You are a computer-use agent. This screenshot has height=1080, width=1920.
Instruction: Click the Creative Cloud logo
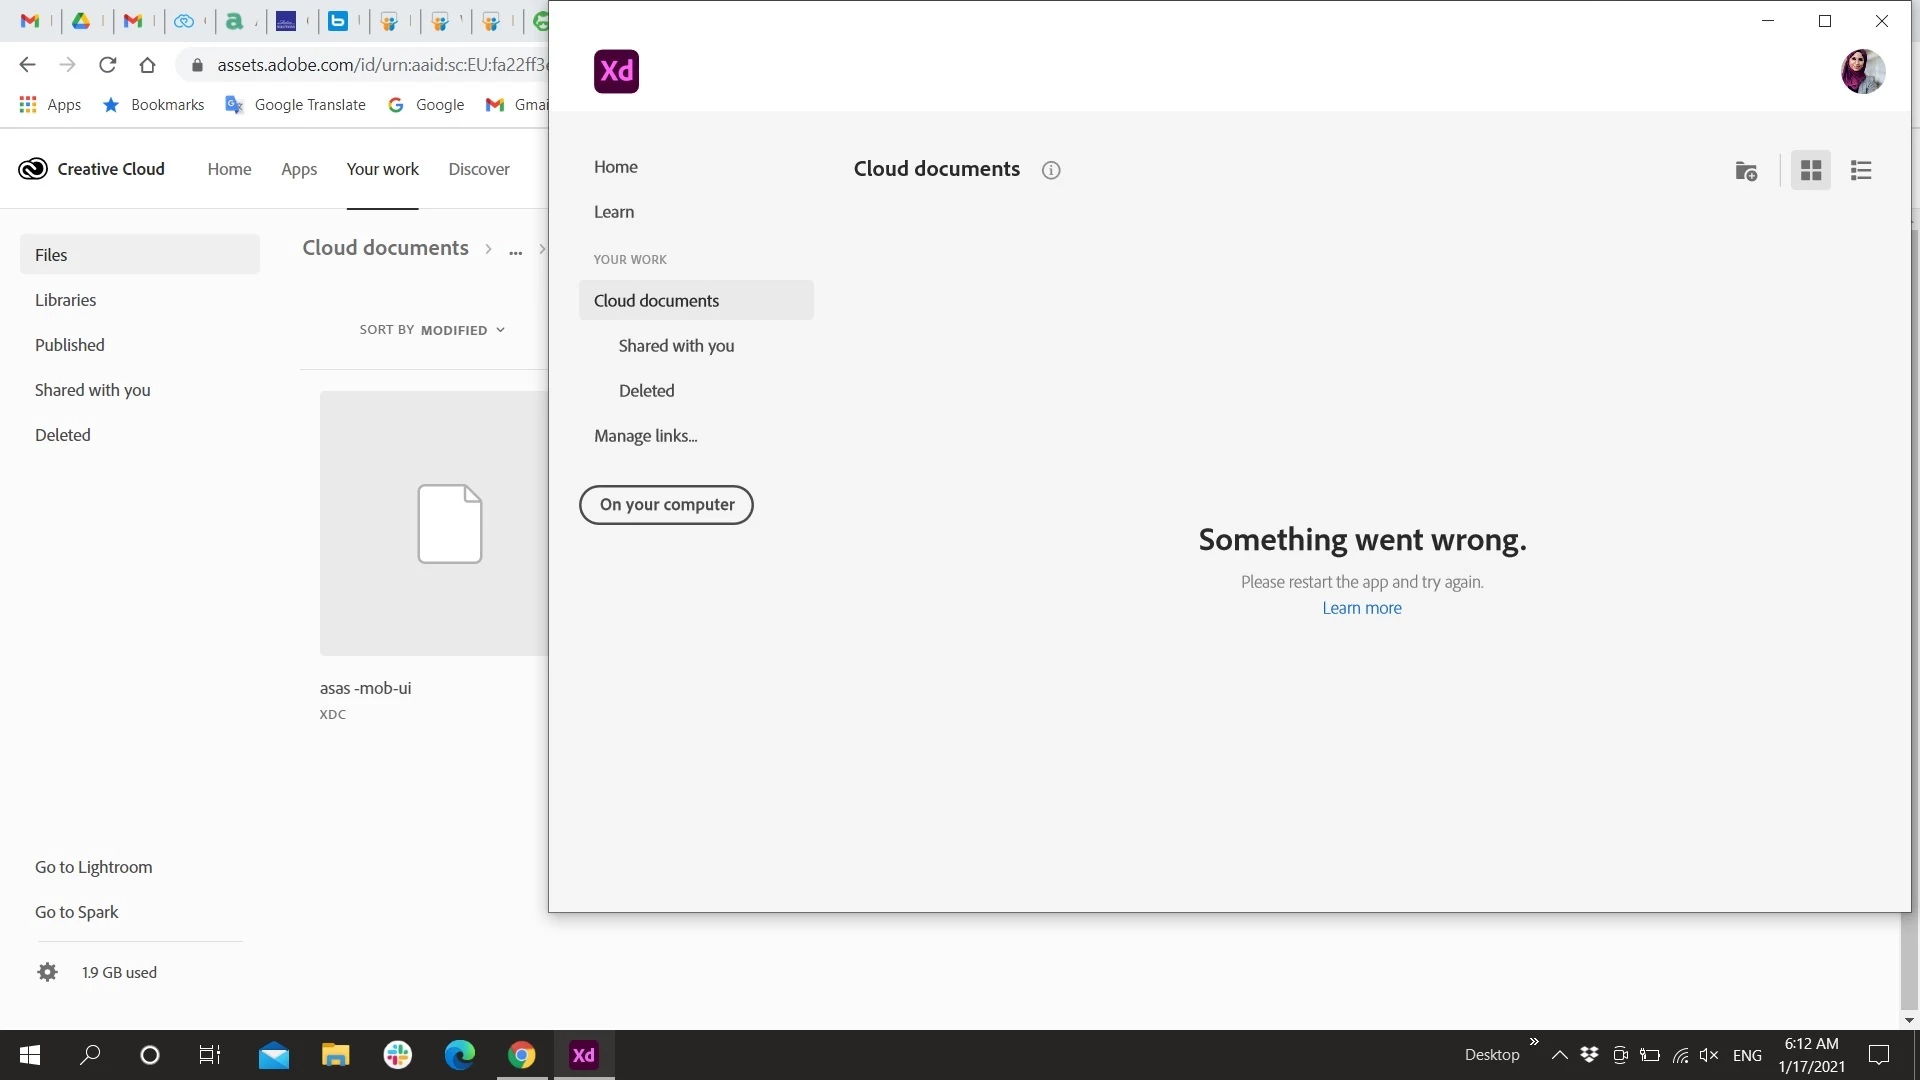click(33, 169)
